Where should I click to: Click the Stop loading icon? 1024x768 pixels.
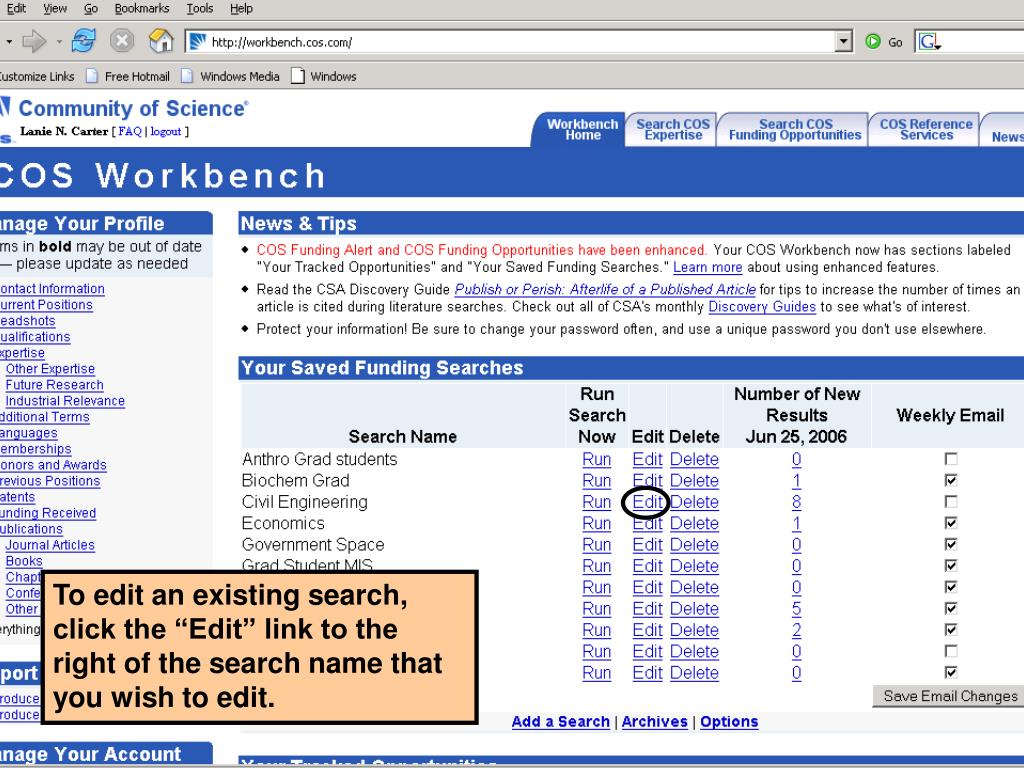click(x=121, y=41)
